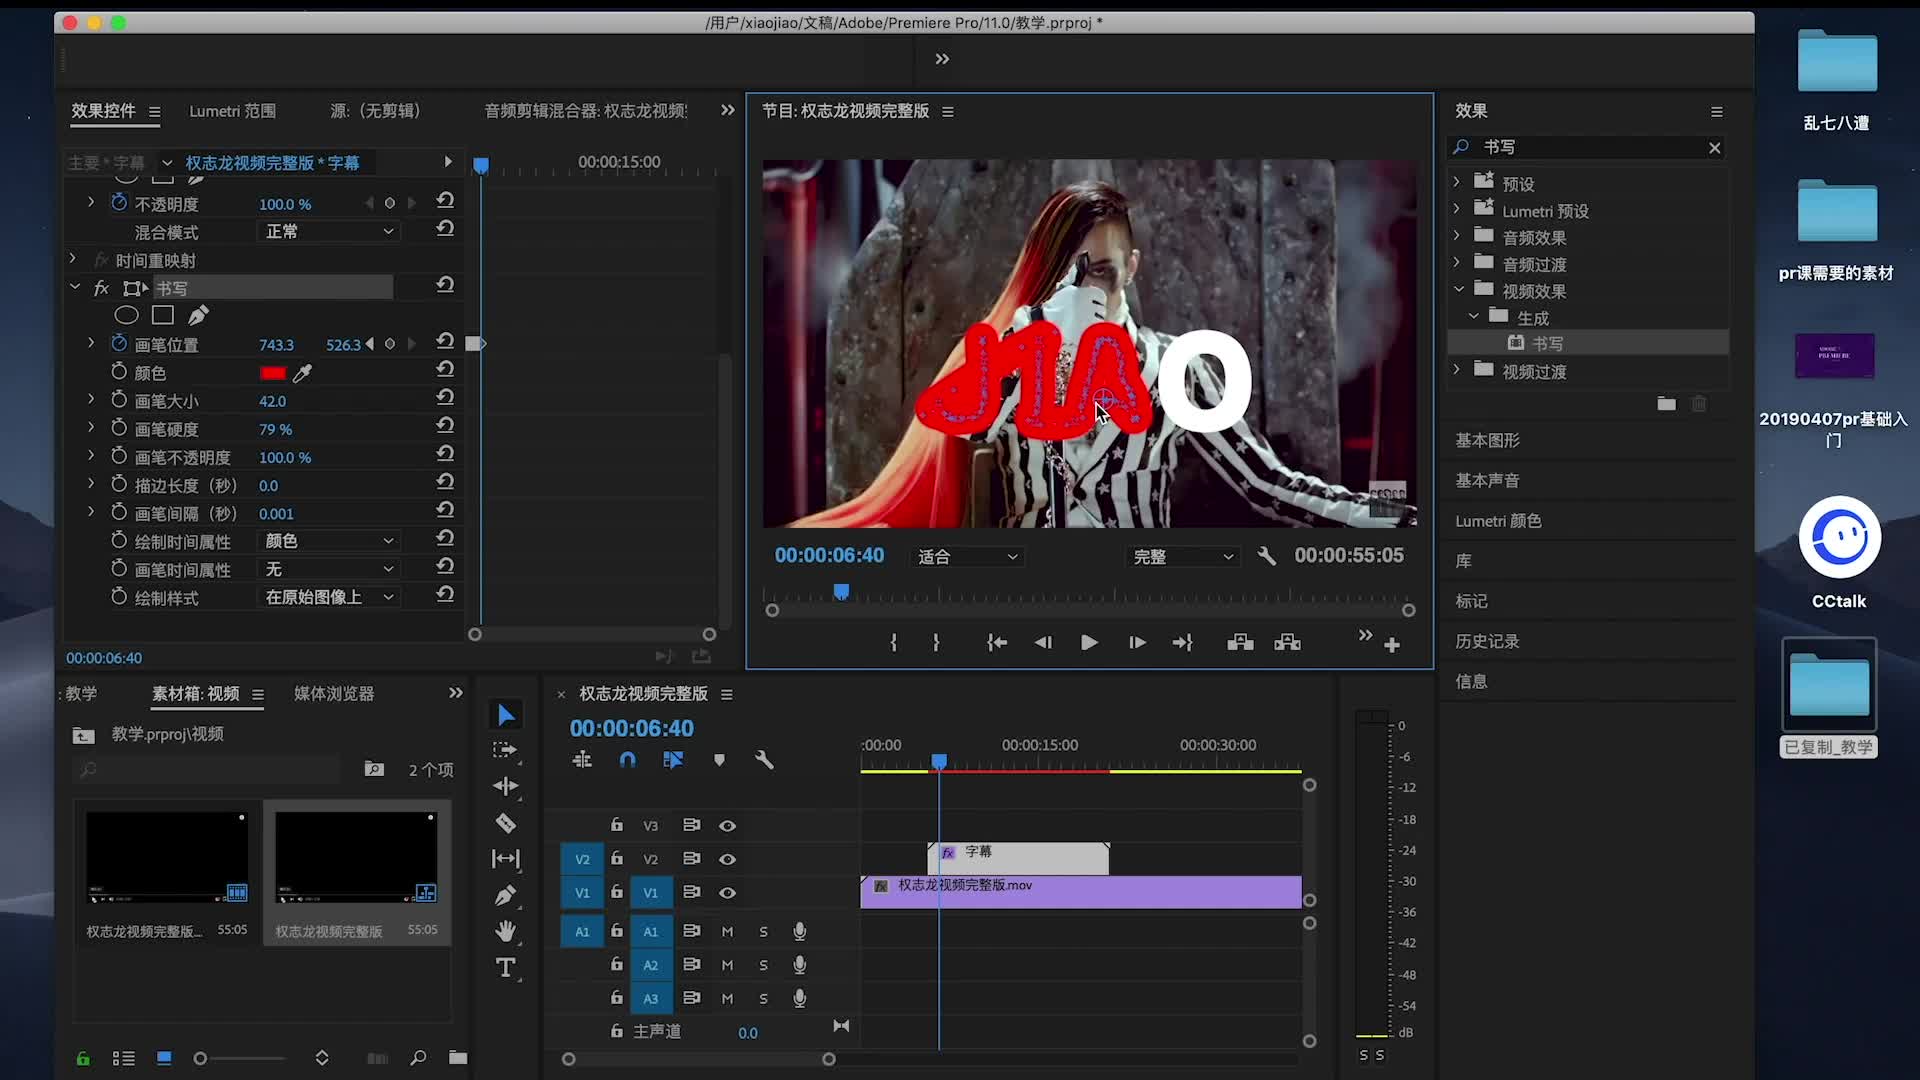Viewport: 1920px width, 1080px height.
Task: Select the Type tool
Action: click(x=506, y=967)
